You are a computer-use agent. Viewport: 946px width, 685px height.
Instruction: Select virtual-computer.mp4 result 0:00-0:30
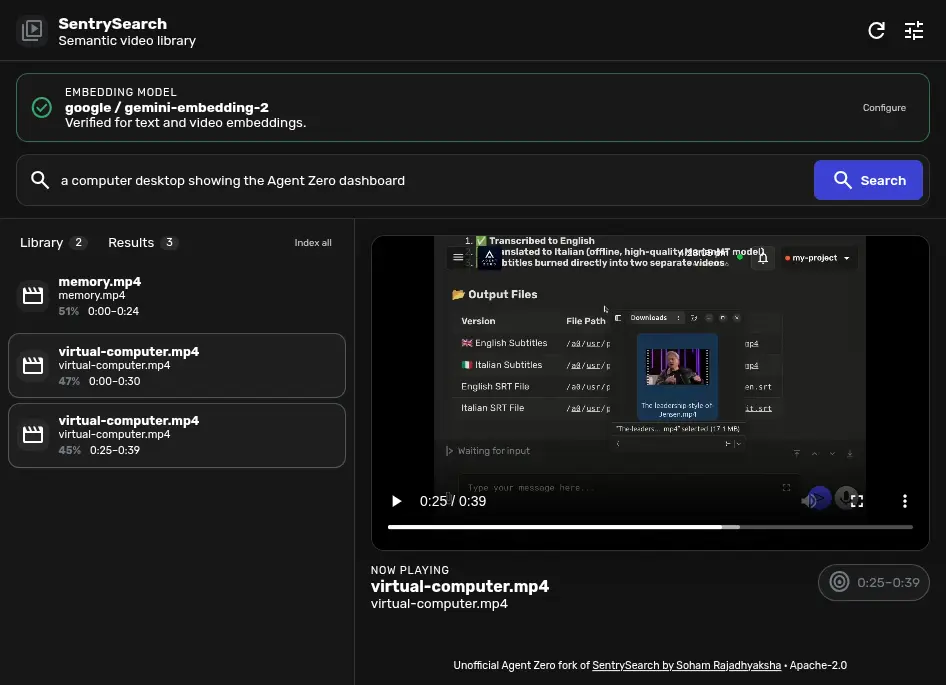[177, 366]
